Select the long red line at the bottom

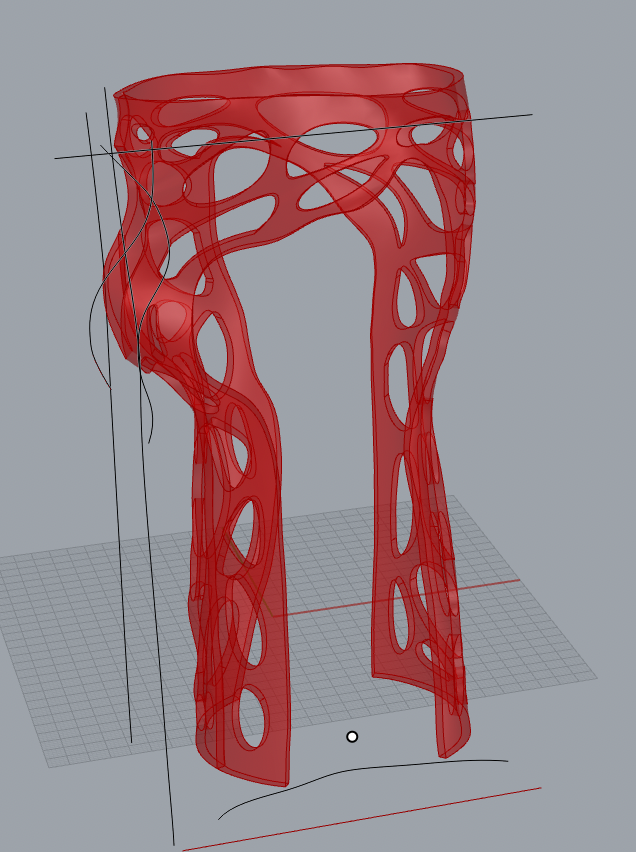[361, 819]
